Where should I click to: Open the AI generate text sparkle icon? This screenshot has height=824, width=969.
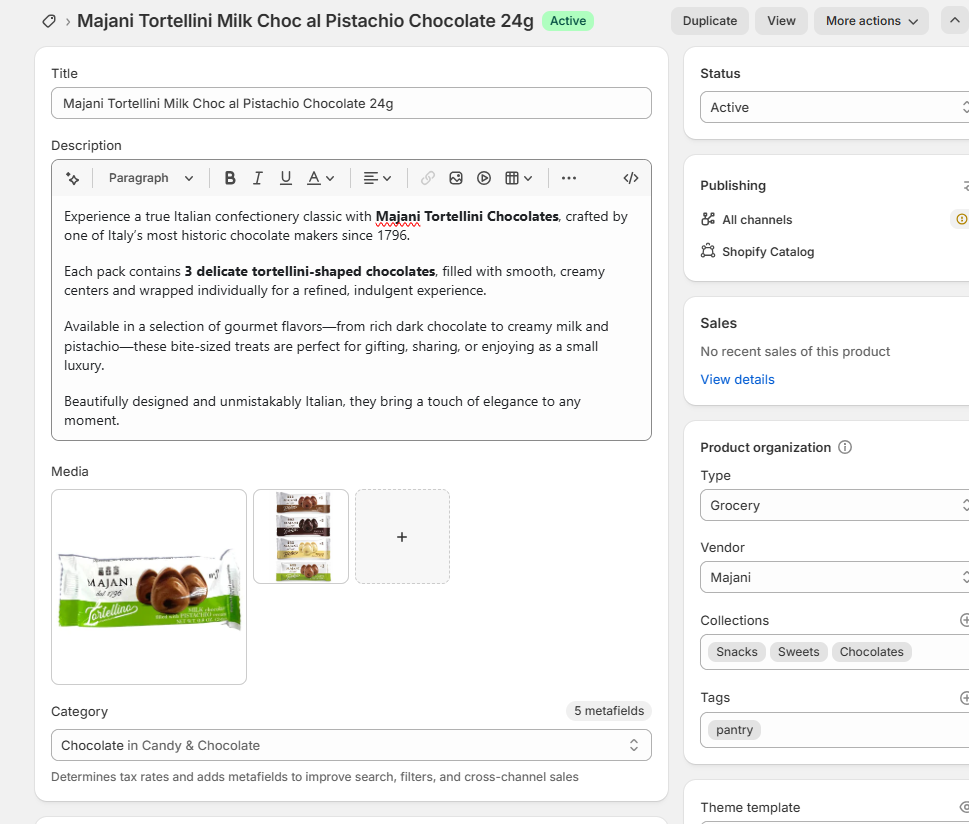pos(72,179)
